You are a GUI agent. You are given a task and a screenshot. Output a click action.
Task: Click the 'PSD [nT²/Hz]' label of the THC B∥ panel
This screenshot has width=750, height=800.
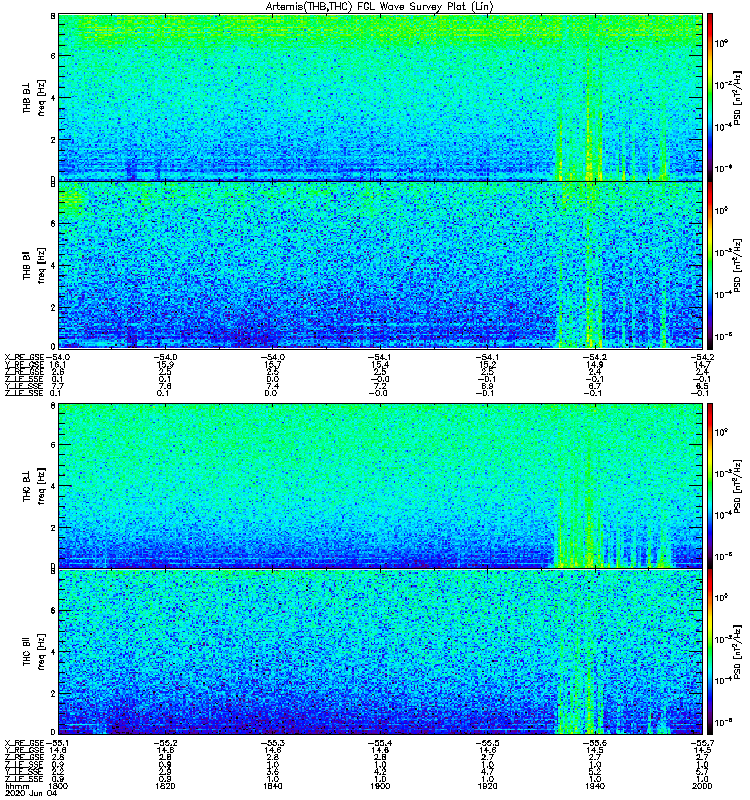coord(737,652)
